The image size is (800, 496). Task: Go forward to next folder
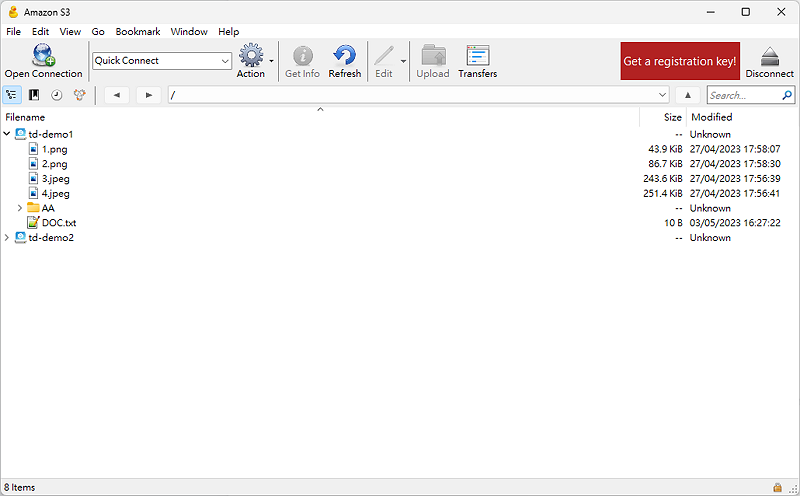[x=148, y=95]
